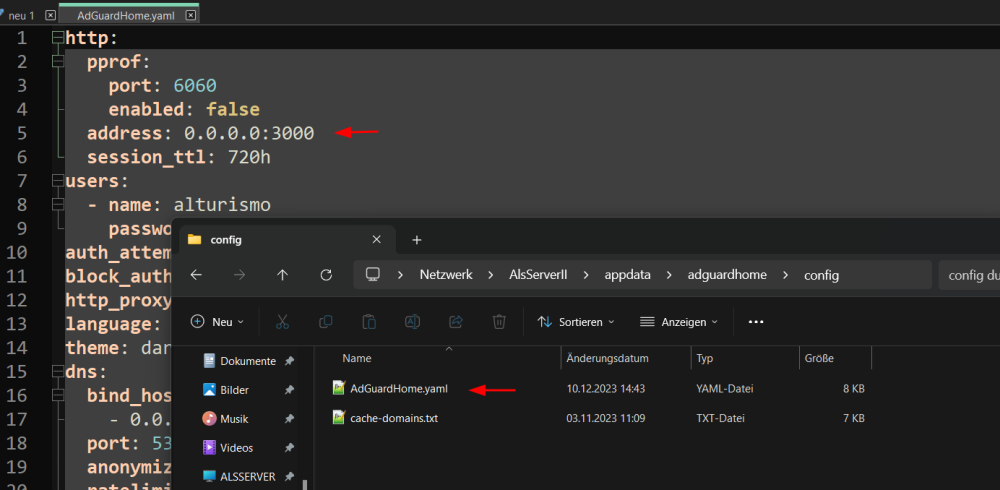Viewport: 1000px width, 490px height.
Task: Open the Neu dropdown menu
Action: tap(217, 322)
